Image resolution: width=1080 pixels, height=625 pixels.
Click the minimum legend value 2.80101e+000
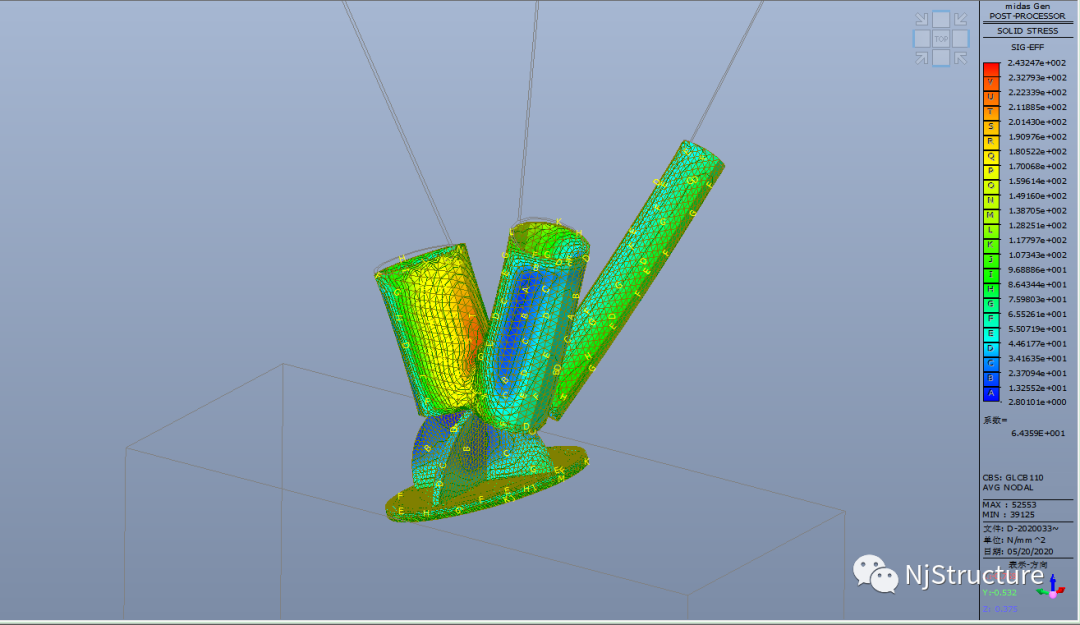[x=1037, y=402]
